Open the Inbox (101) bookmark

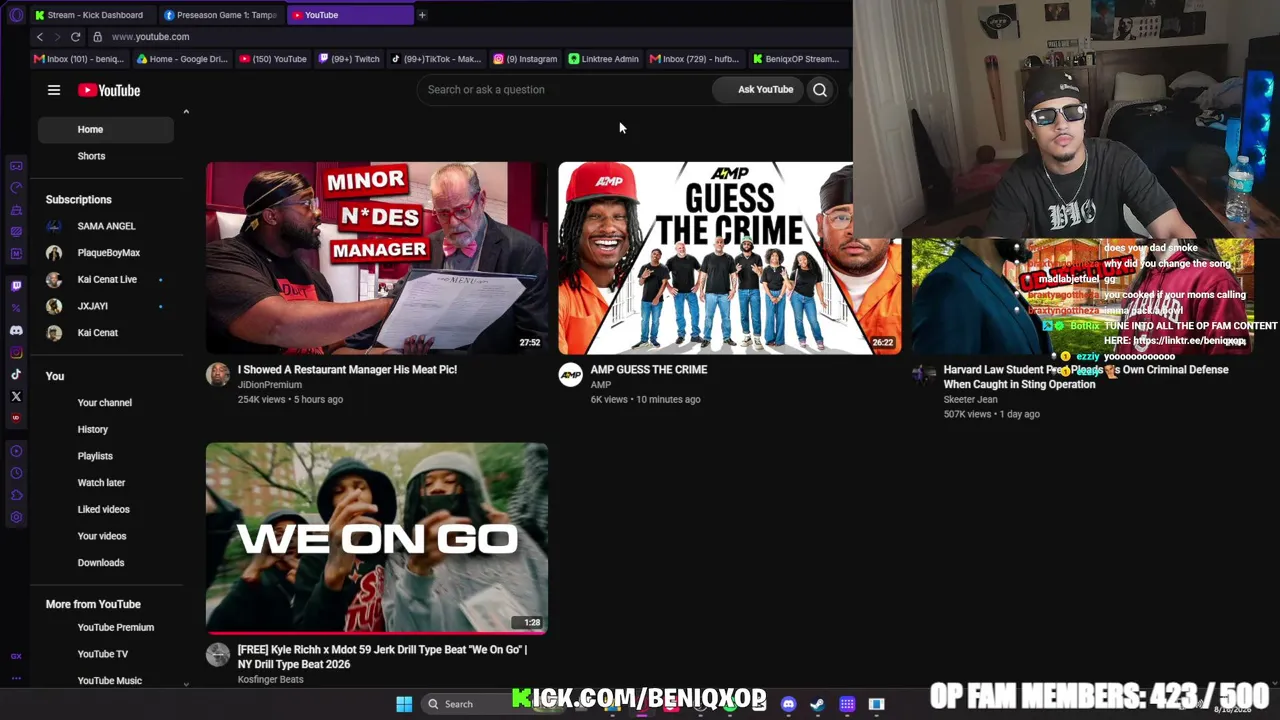(79, 59)
